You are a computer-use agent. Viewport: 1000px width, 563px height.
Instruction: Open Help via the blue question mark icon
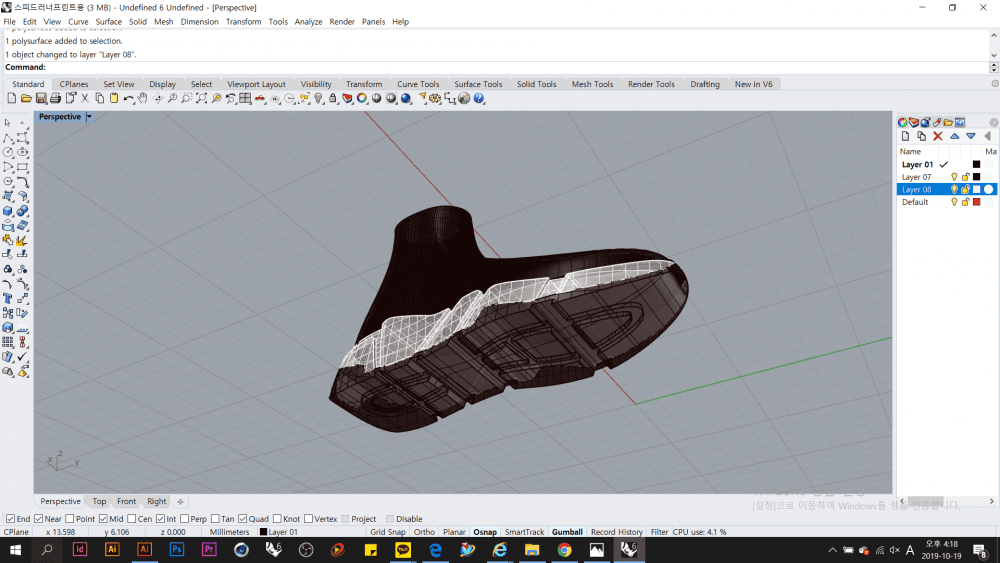(x=479, y=98)
